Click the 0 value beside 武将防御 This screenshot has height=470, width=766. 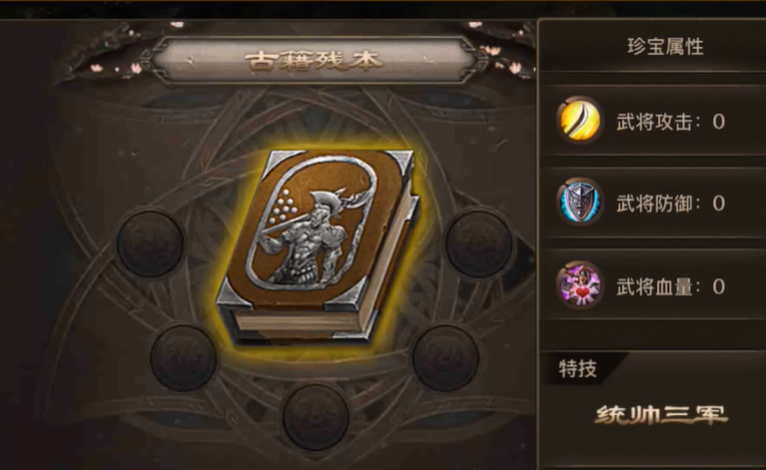click(x=718, y=203)
